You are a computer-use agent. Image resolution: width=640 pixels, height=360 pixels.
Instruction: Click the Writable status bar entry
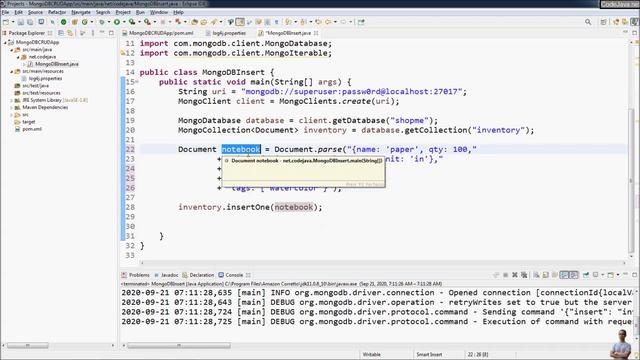tap(372, 355)
